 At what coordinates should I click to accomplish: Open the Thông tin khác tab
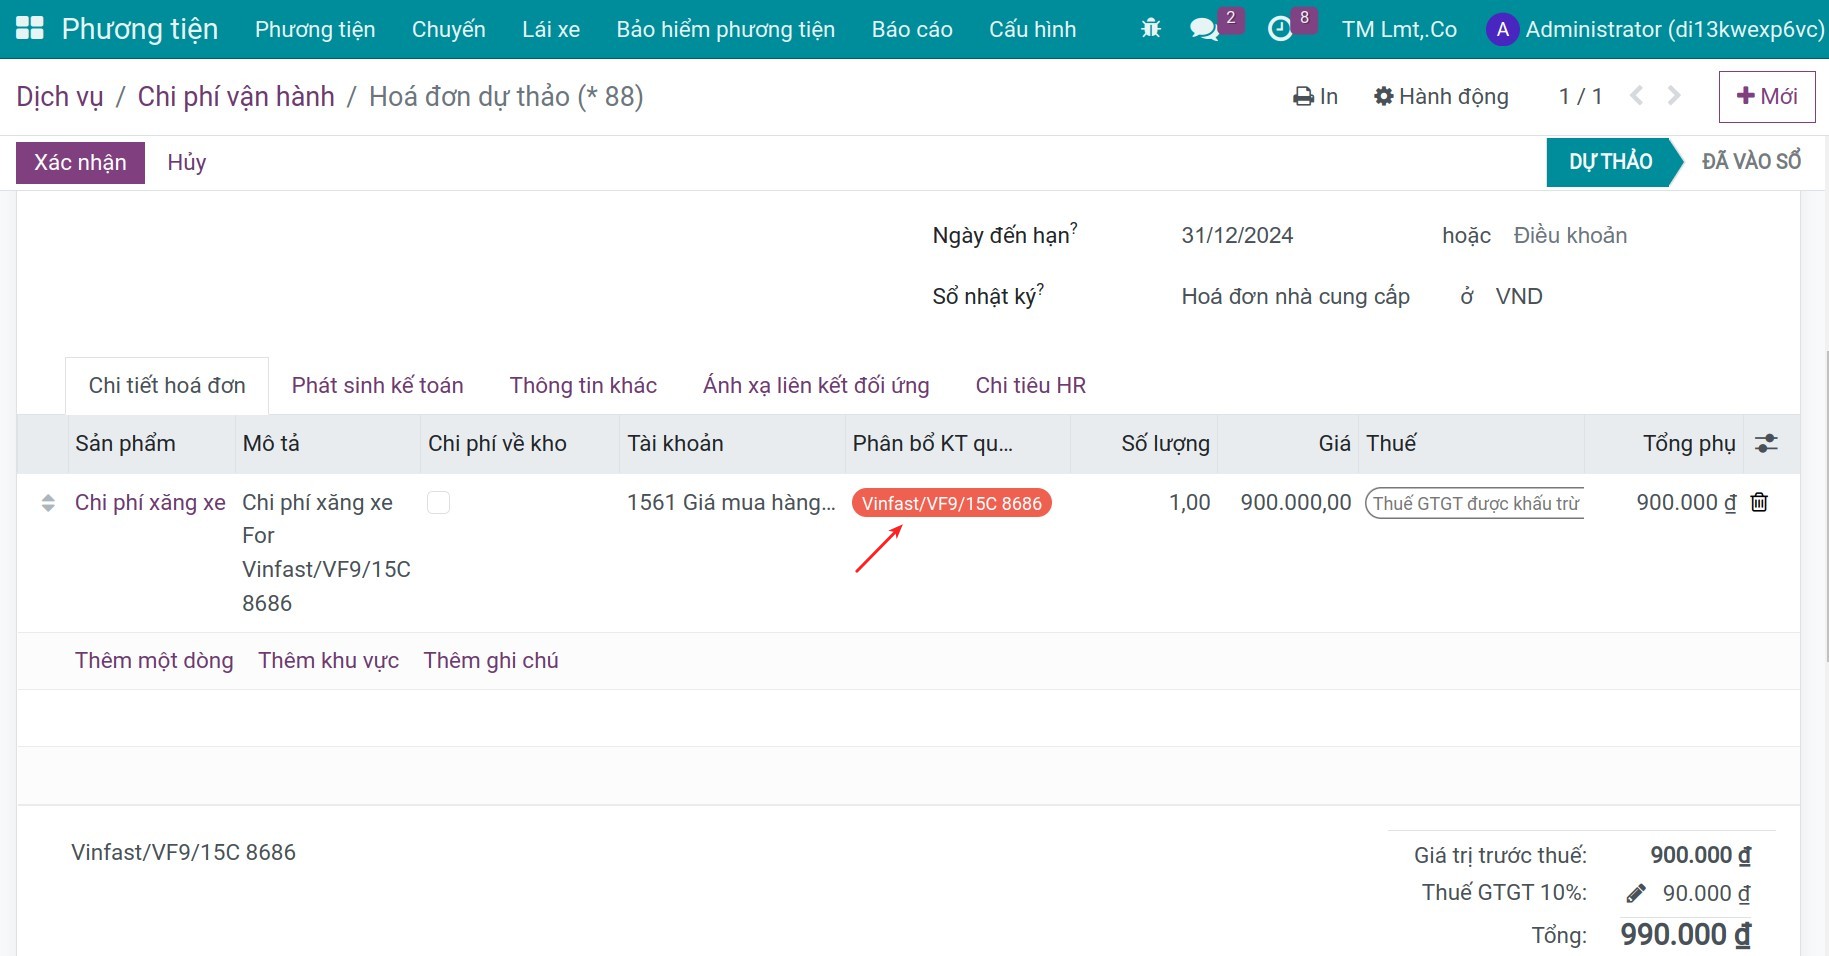click(x=583, y=386)
